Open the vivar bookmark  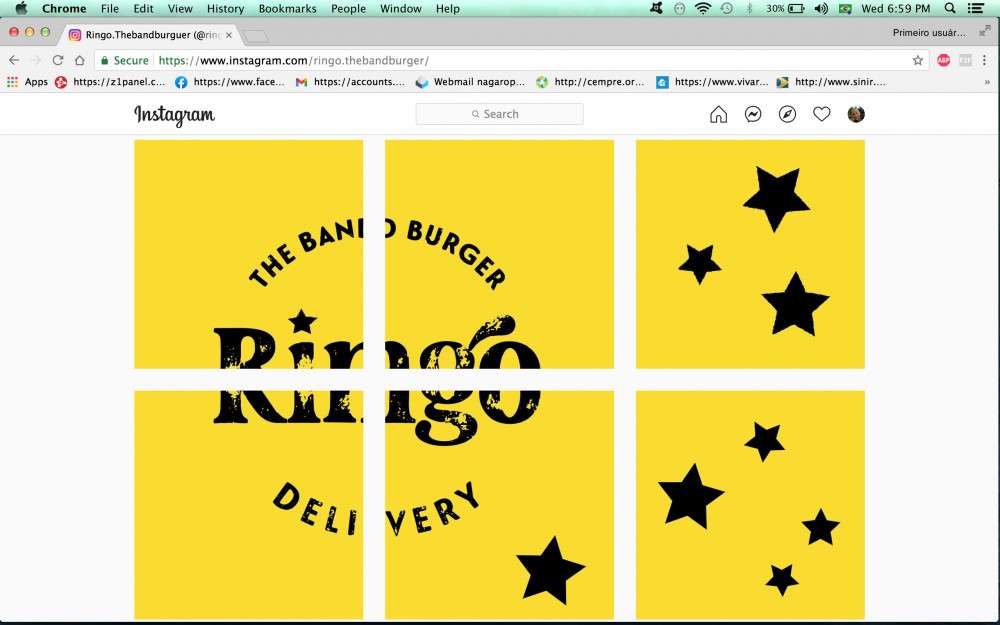click(712, 82)
